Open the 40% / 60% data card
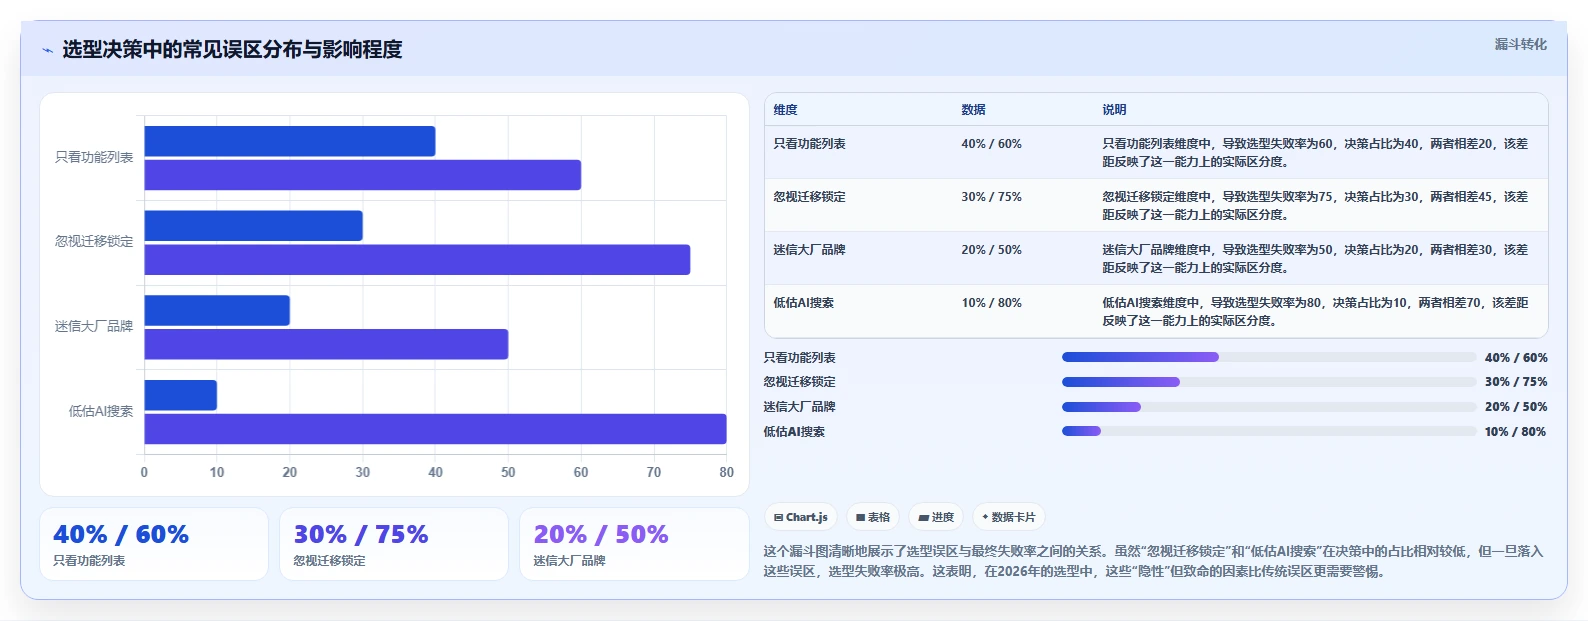Screen dimensions: 1588x621 (154, 544)
